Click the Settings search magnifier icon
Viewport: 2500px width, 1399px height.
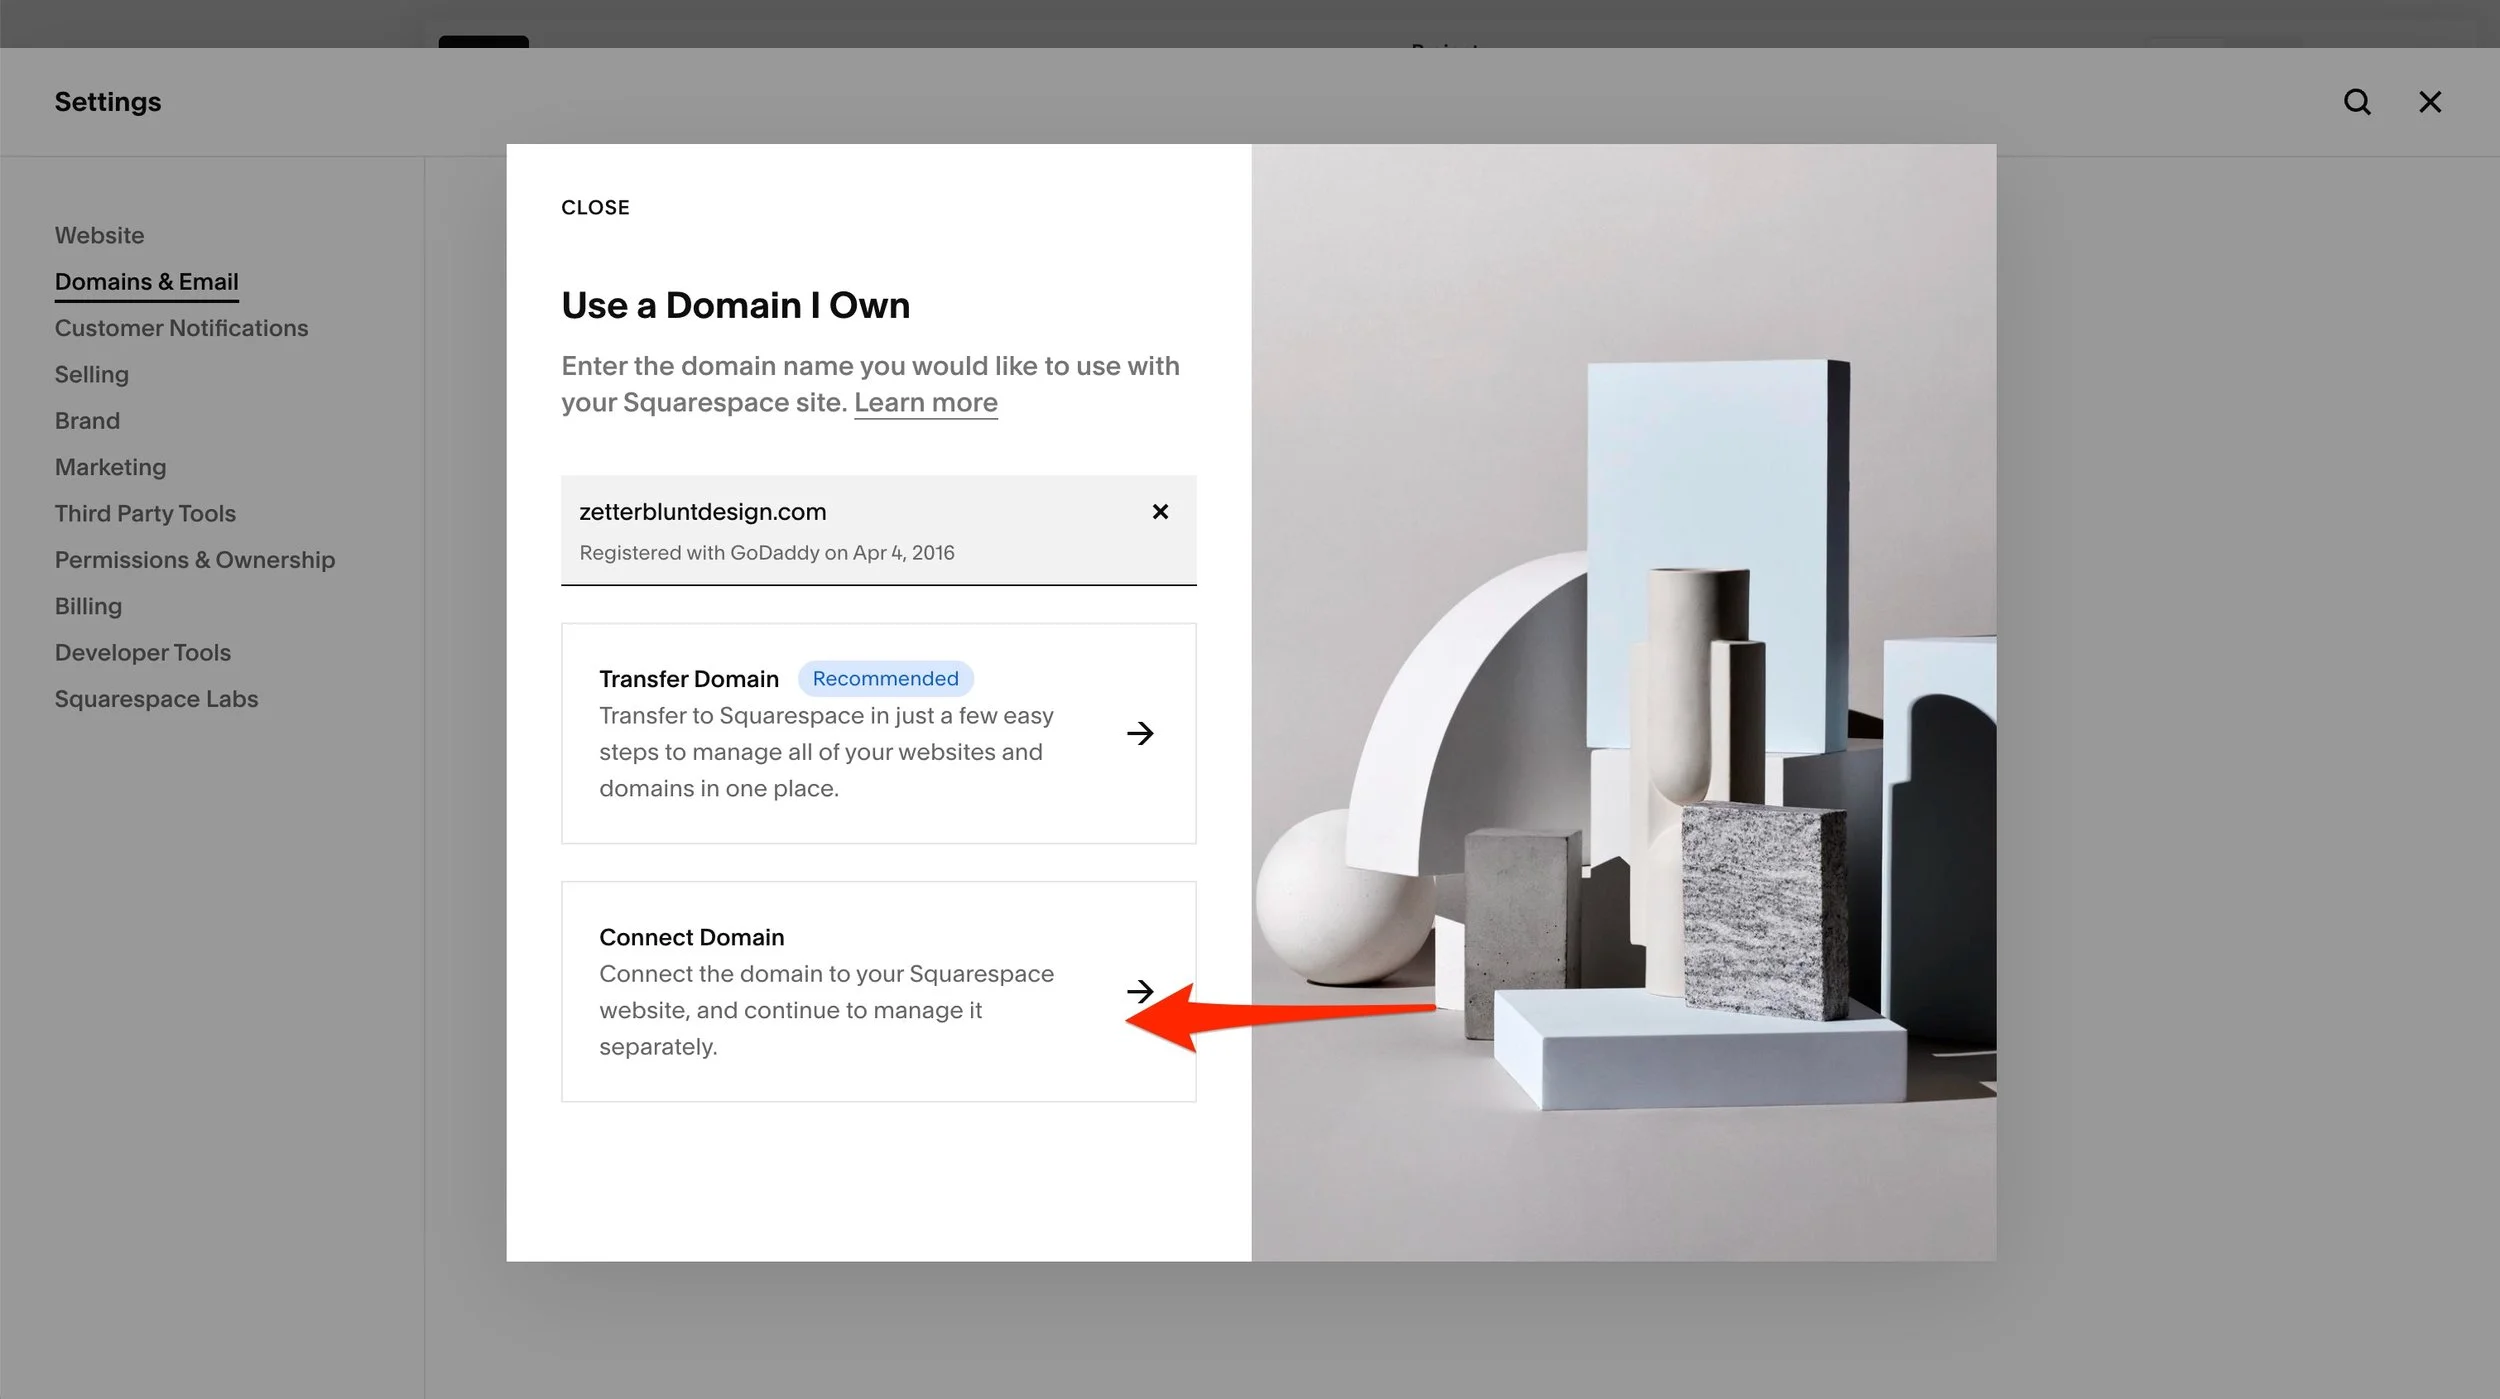[x=2357, y=102]
